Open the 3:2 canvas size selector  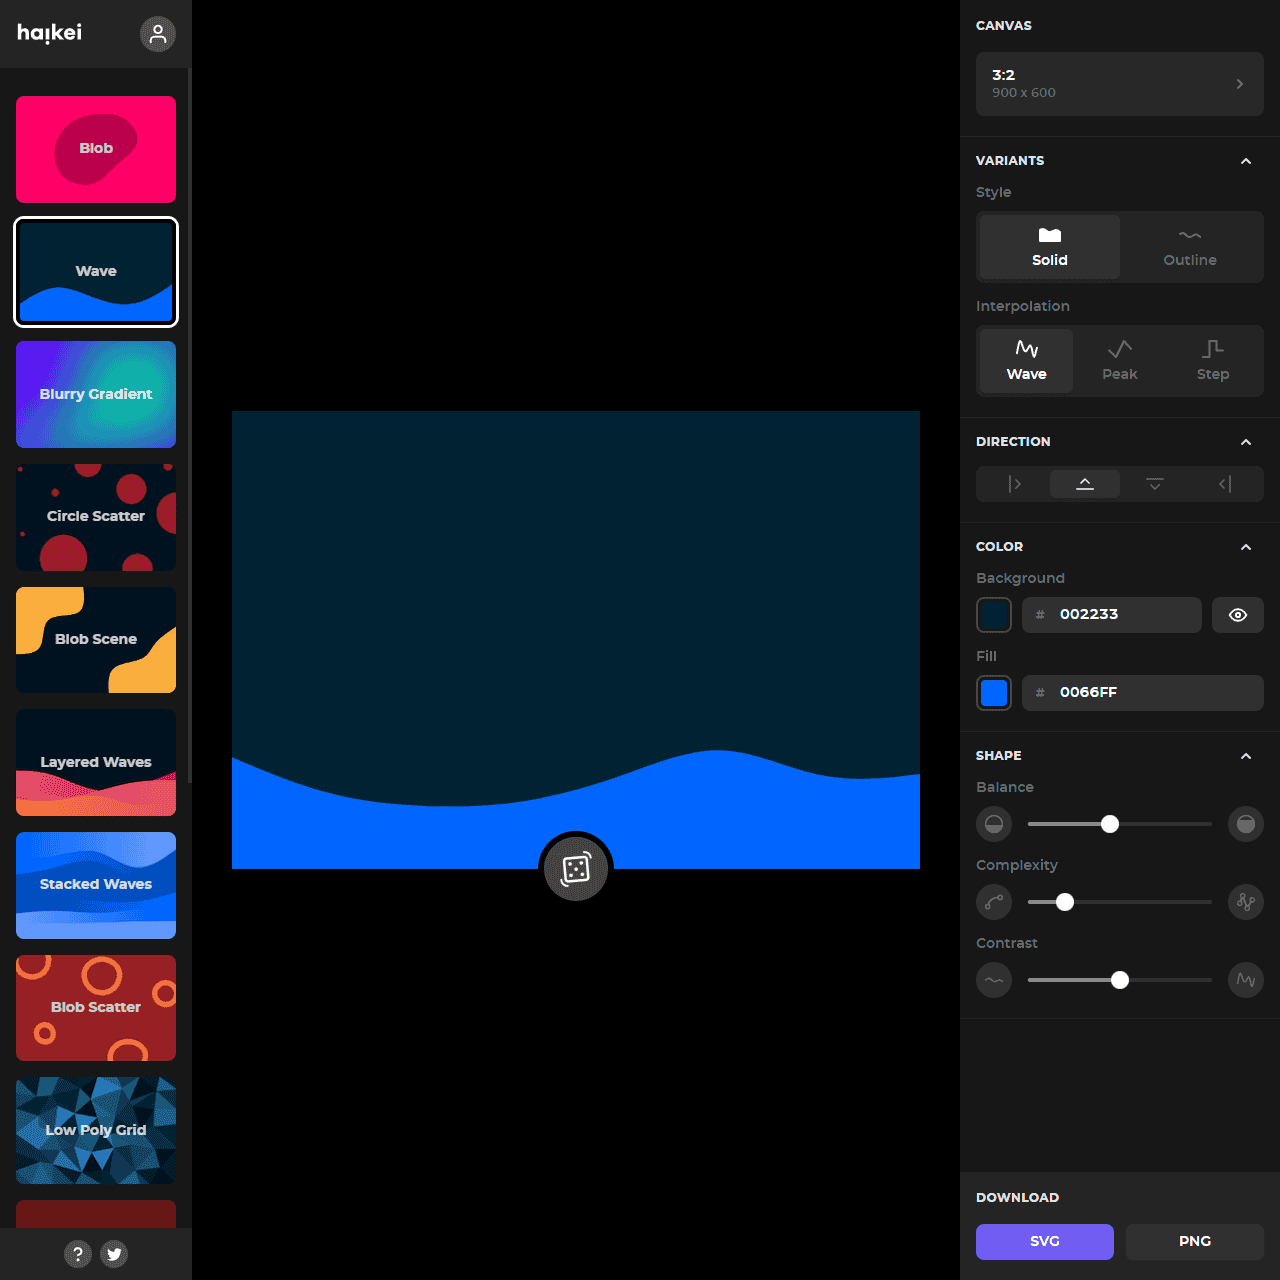[1119, 84]
